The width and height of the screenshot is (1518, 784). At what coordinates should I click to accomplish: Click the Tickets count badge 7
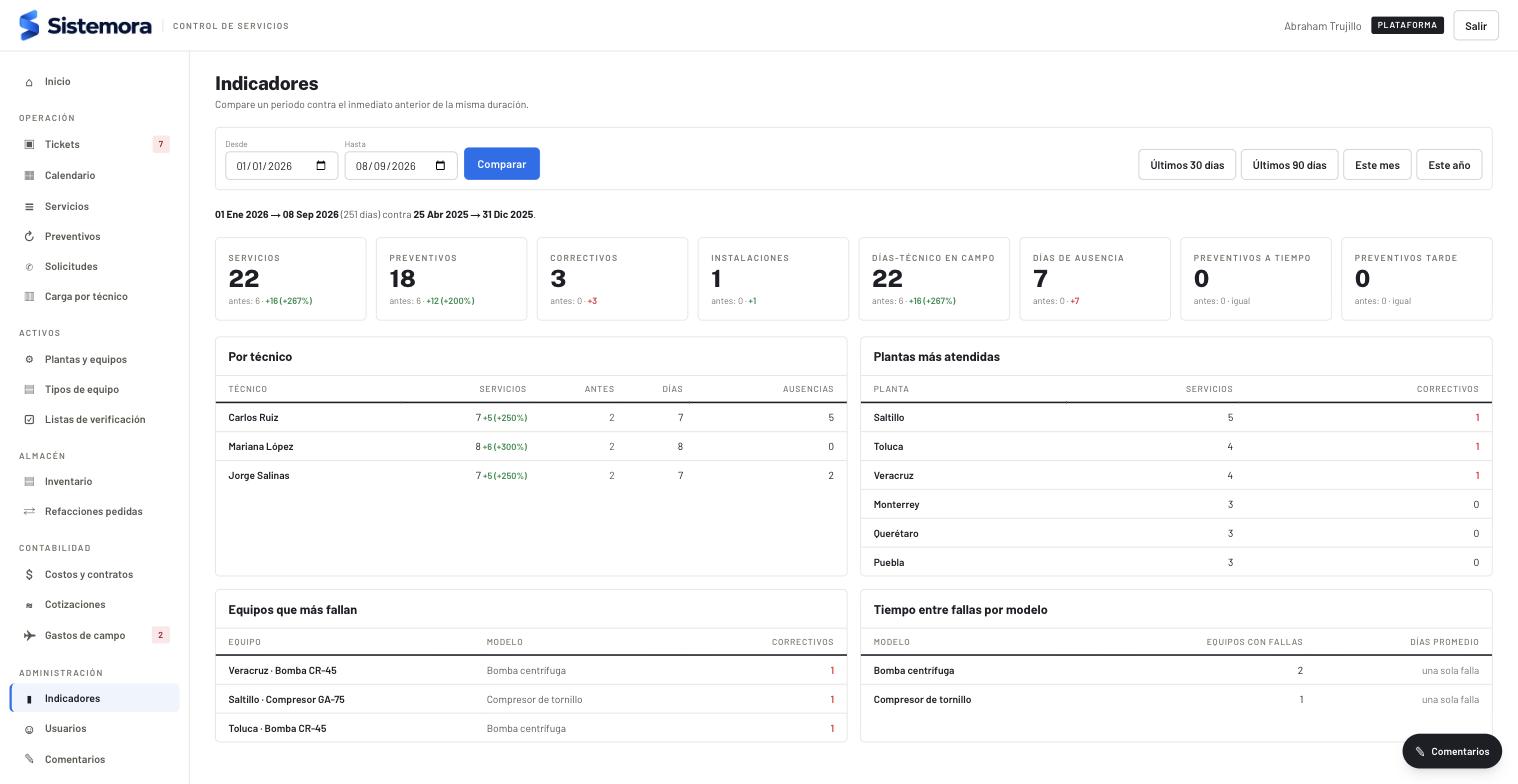[x=161, y=145]
